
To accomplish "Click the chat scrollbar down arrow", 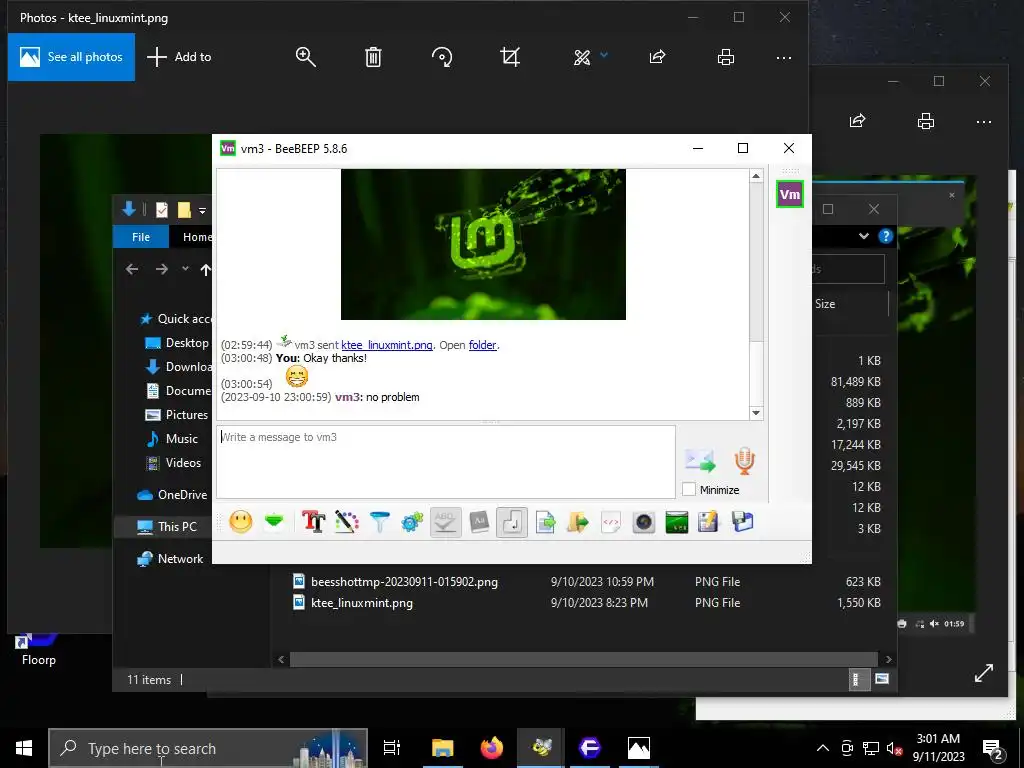I will pos(756,413).
